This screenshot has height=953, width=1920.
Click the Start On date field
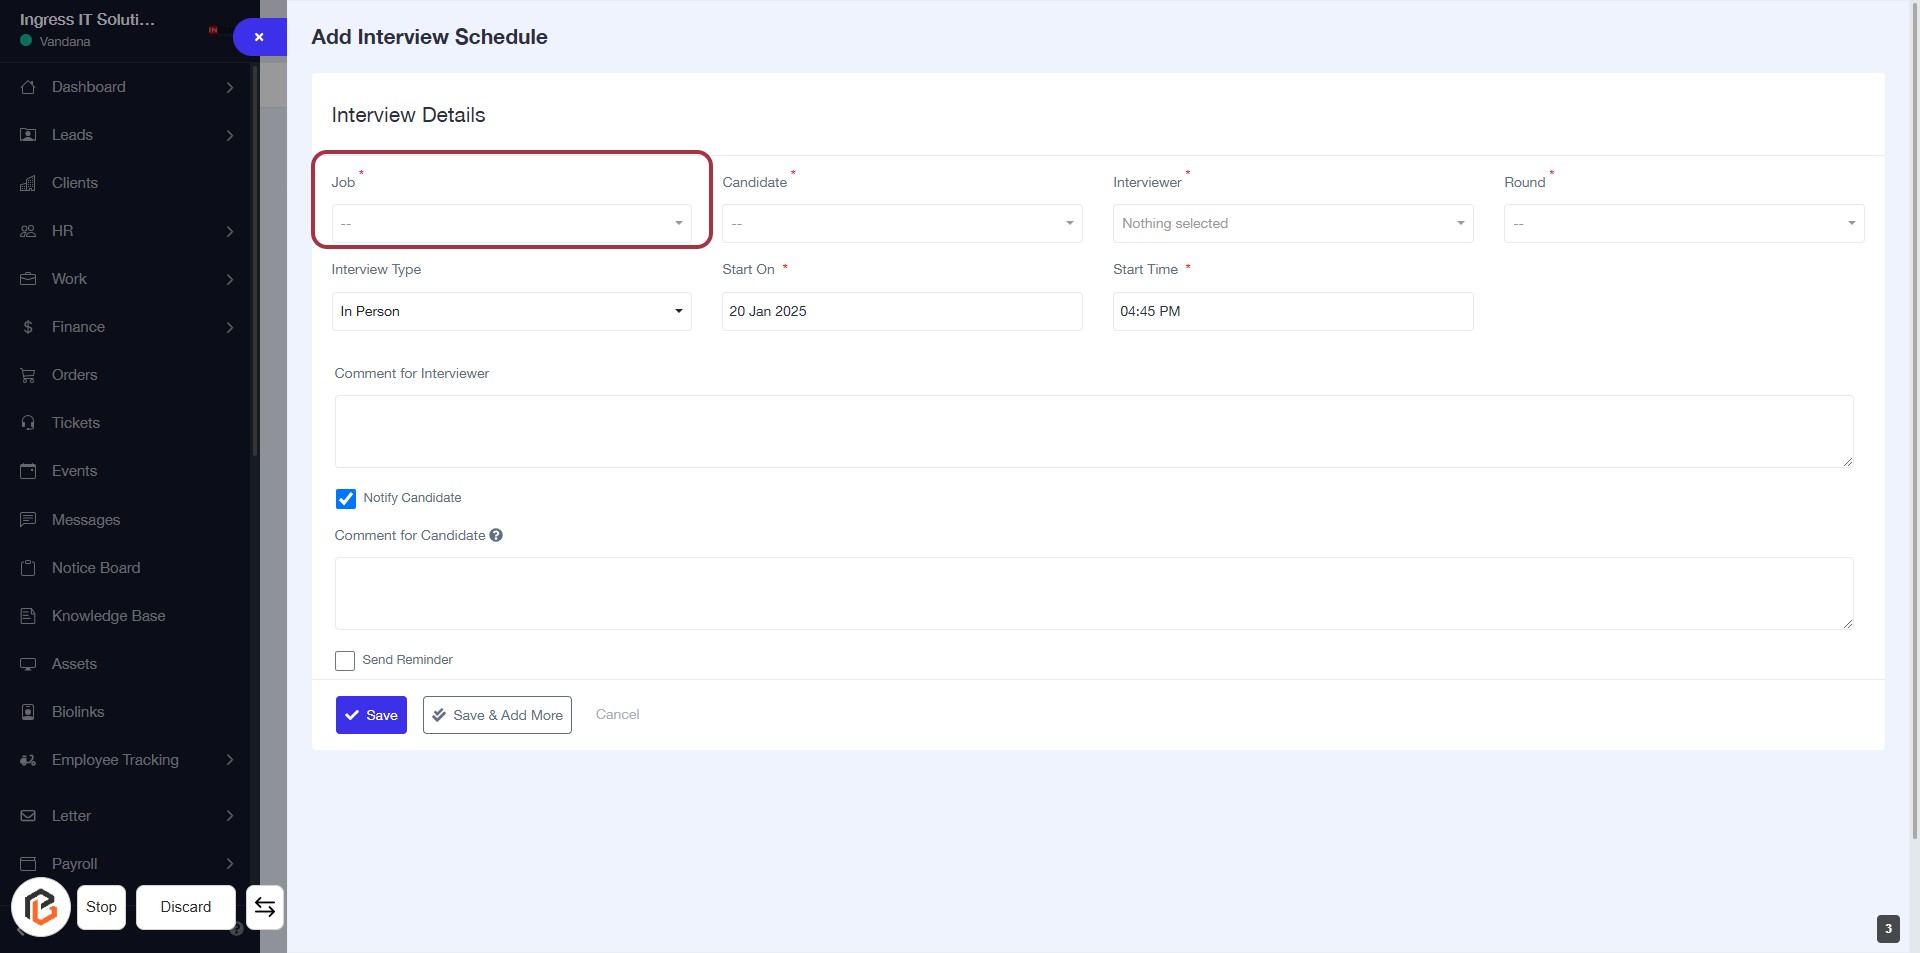tap(901, 312)
